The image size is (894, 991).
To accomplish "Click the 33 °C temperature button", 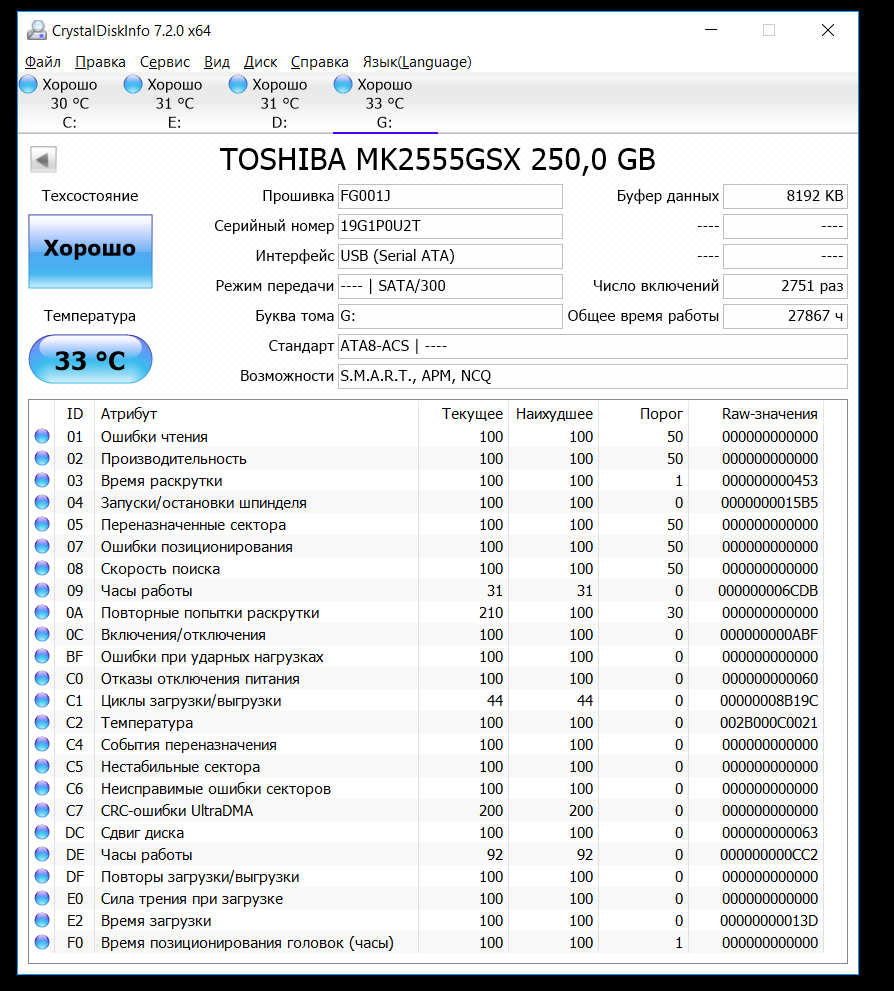I will pos(90,359).
